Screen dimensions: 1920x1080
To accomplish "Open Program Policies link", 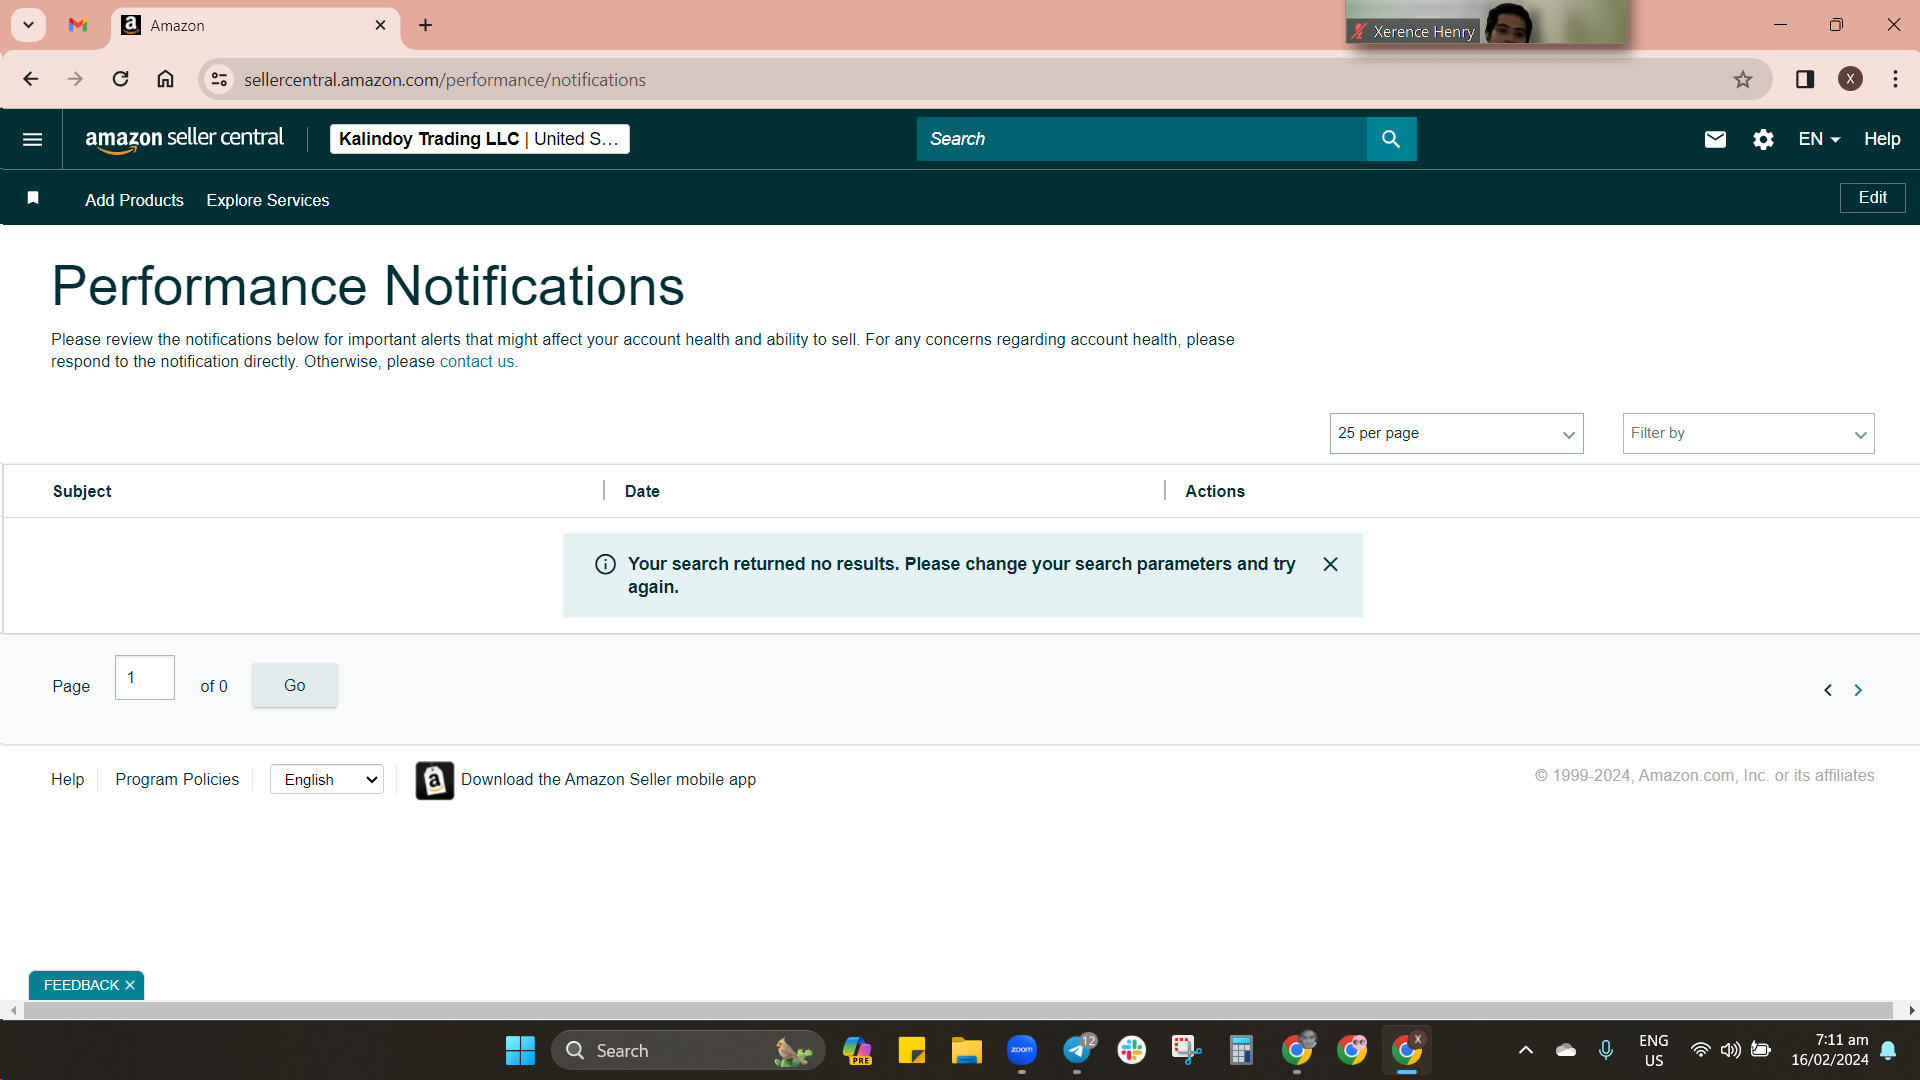I will tap(177, 779).
